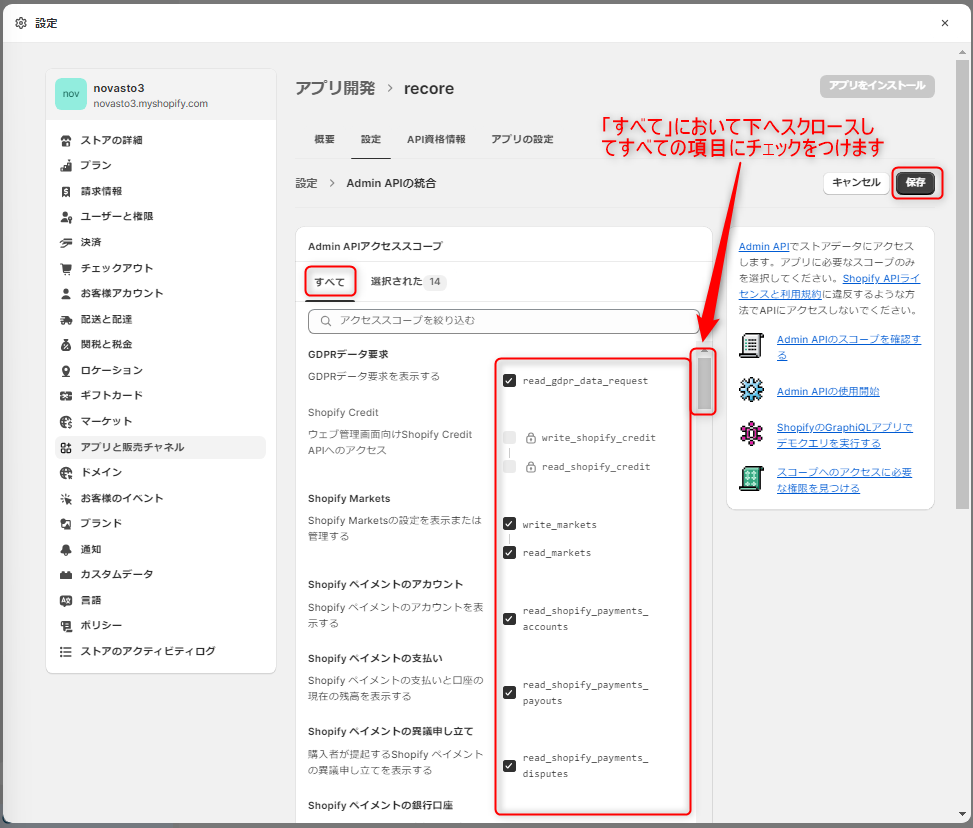
Task: Click the ギフトカード icon
Action: [x=66, y=395]
